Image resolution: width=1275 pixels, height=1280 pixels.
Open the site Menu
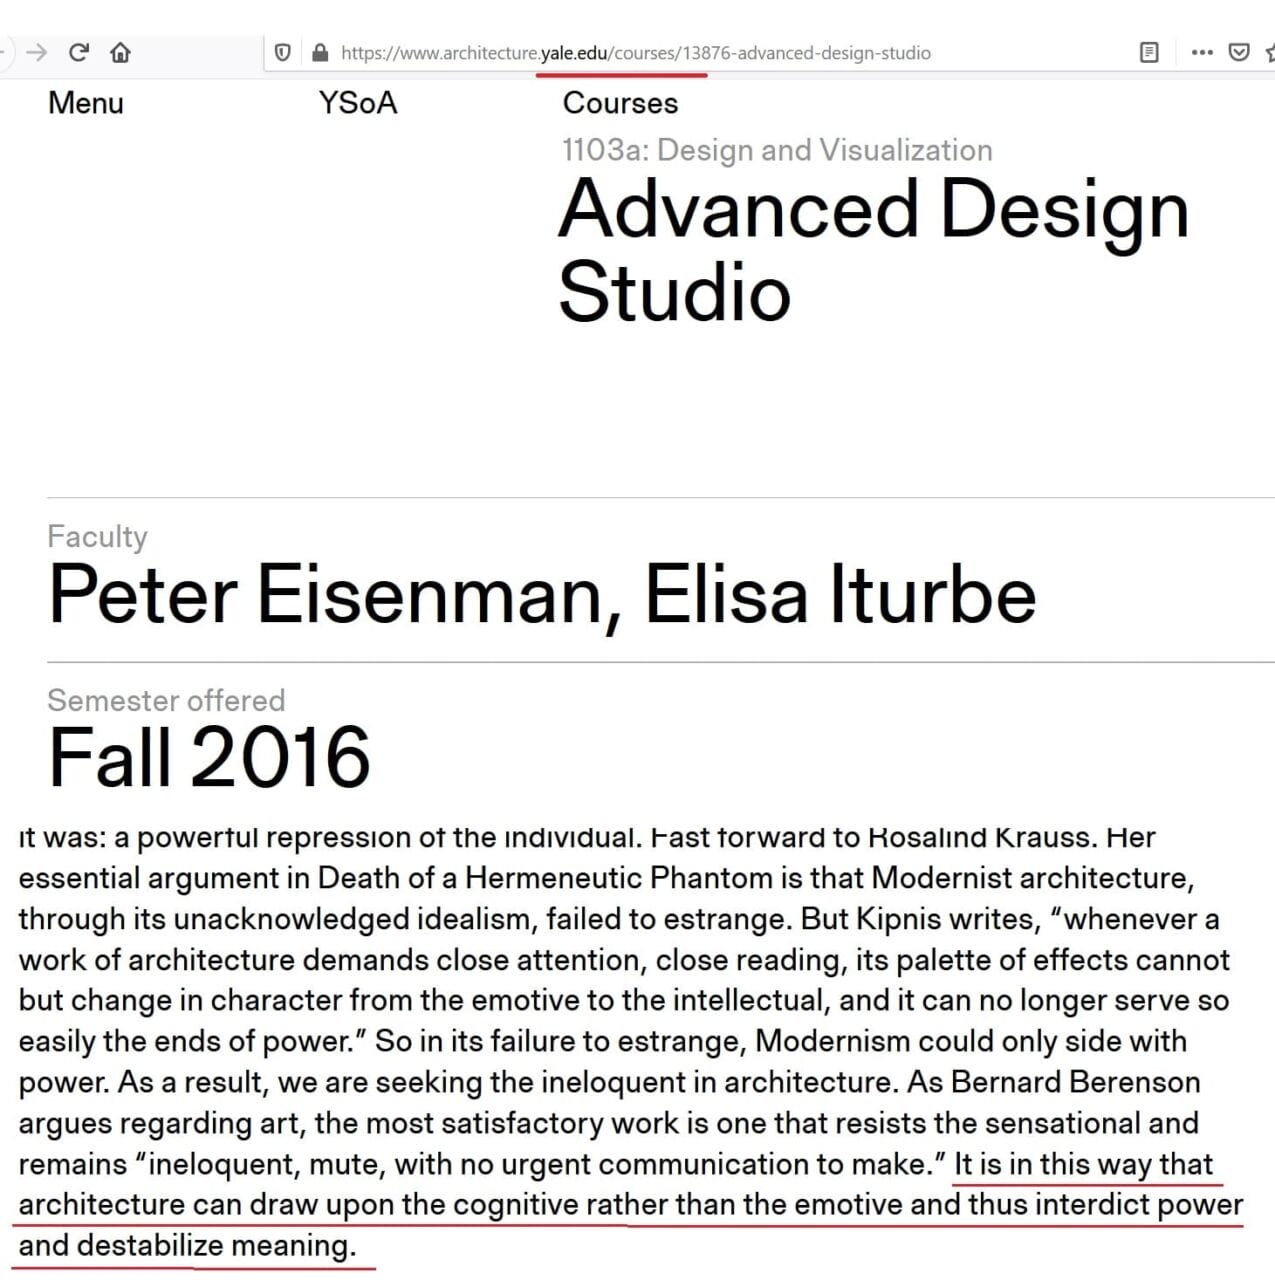86,103
